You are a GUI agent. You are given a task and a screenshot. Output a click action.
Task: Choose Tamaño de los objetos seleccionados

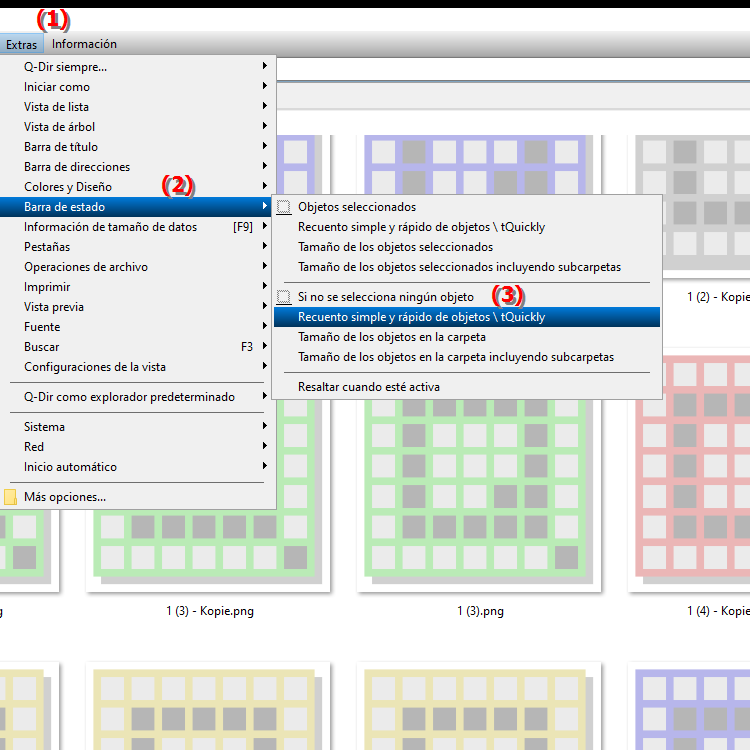click(467, 247)
